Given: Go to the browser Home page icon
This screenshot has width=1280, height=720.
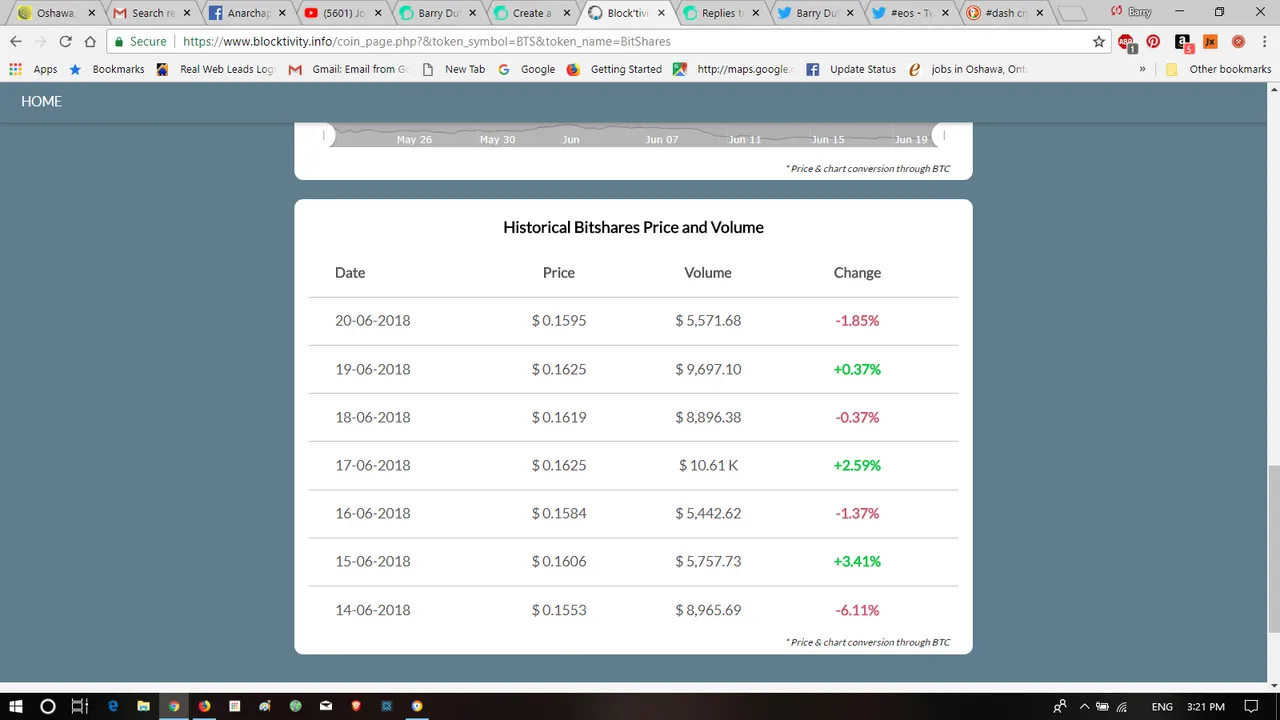Looking at the screenshot, I should click(90, 42).
